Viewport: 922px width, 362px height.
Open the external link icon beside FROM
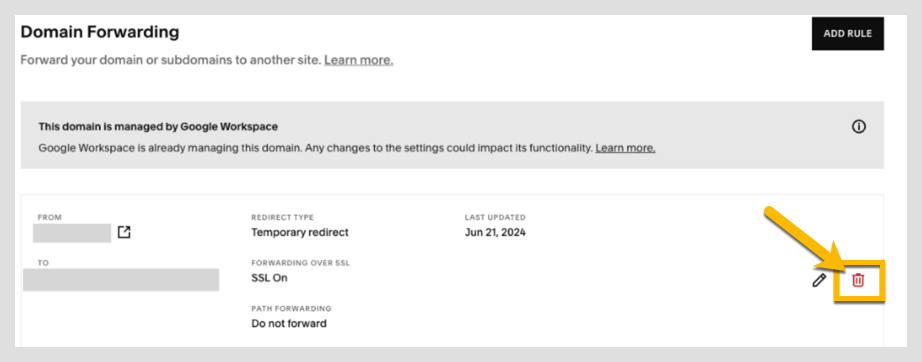pyautogui.click(x=124, y=232)
